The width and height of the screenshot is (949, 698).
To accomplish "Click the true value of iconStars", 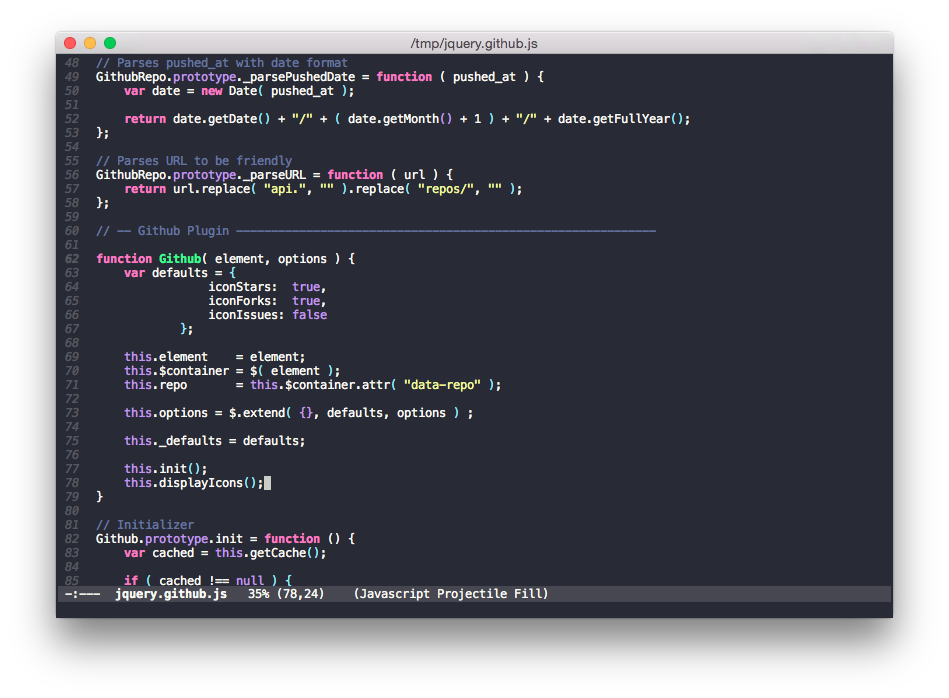I will point(306,286).
